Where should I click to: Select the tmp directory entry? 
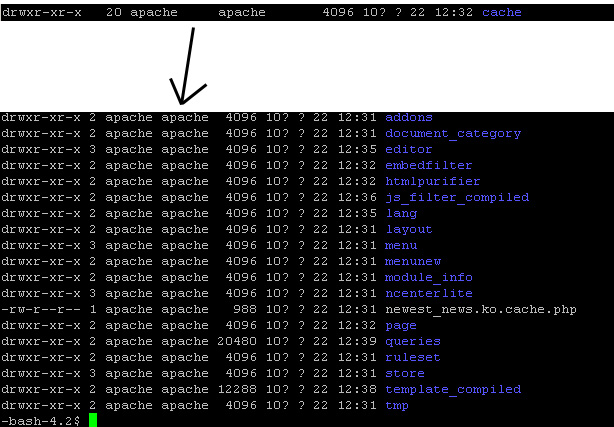[x=396, y=406]
